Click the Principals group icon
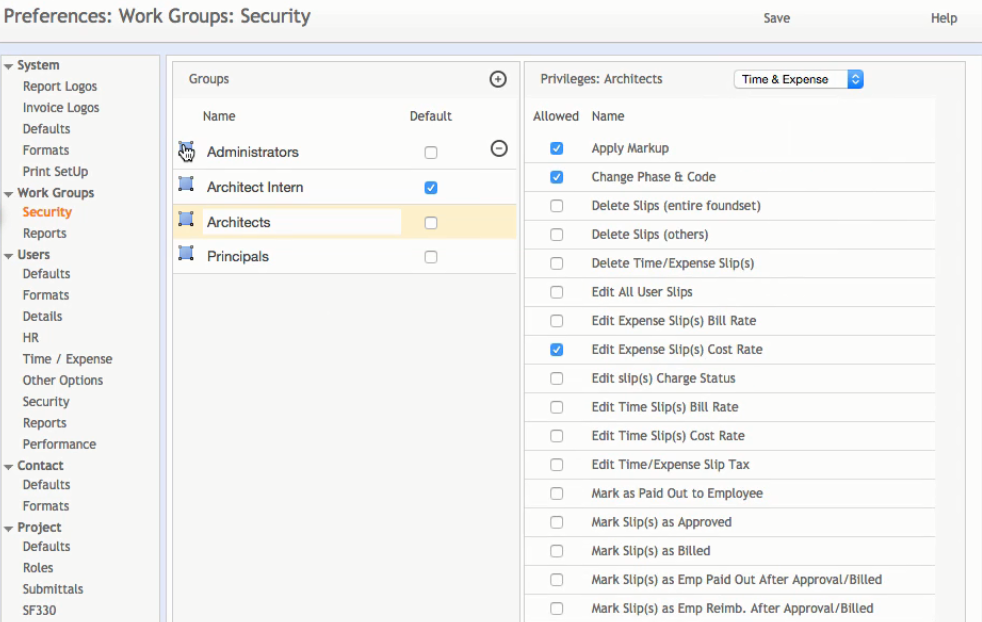The width and height of the screenshot is (982, 622). (x=186, y=254)
